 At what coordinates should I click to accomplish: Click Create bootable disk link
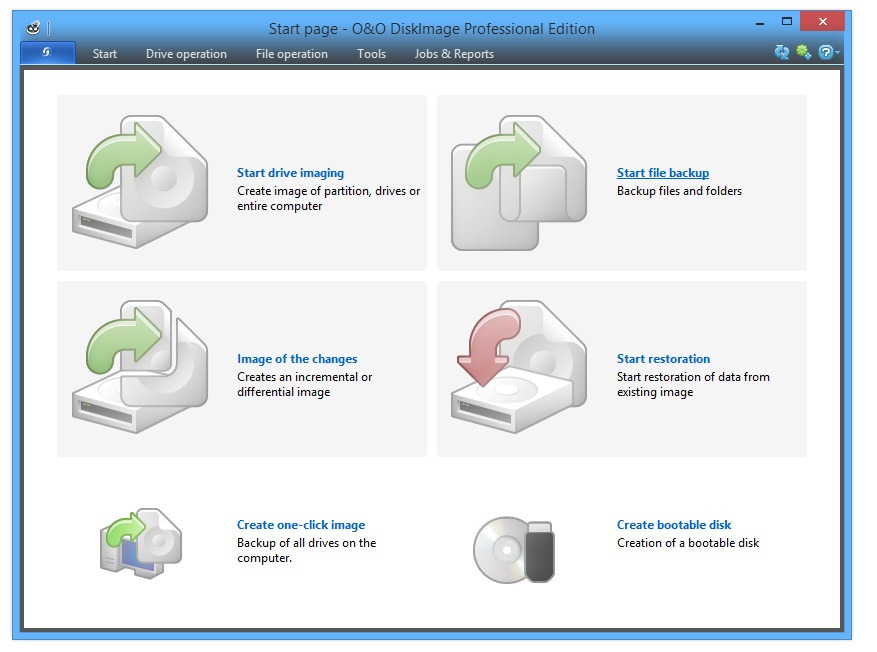[674, 525]
